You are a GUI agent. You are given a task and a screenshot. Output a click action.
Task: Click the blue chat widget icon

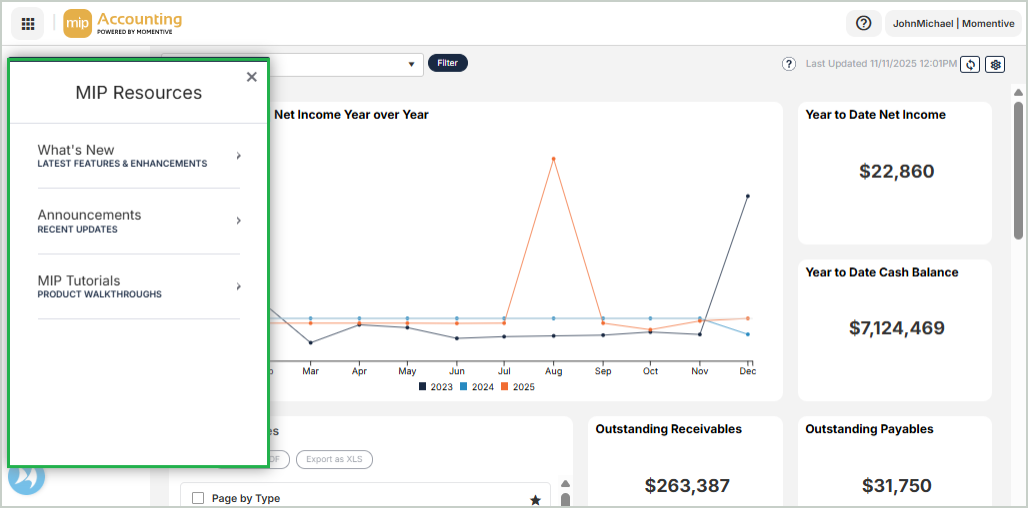pyautogui.click(x=27, y=478)
